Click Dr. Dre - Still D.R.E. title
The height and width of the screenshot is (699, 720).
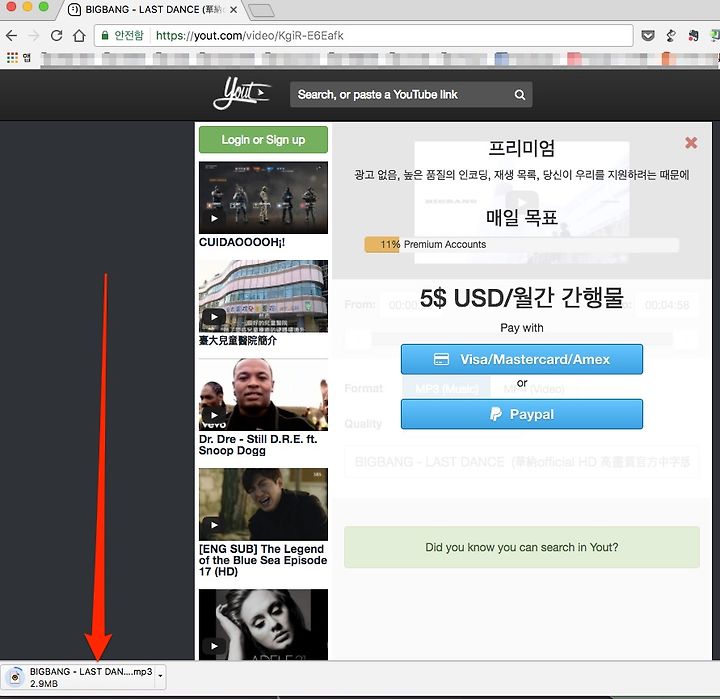258,445
